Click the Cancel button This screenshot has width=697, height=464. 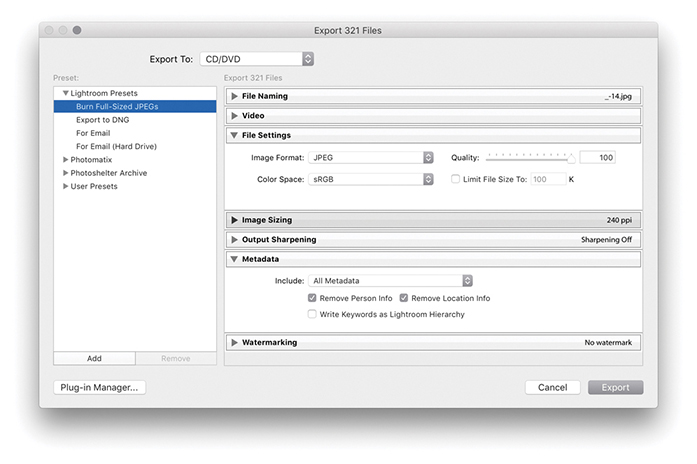click(x=552, y=387)
